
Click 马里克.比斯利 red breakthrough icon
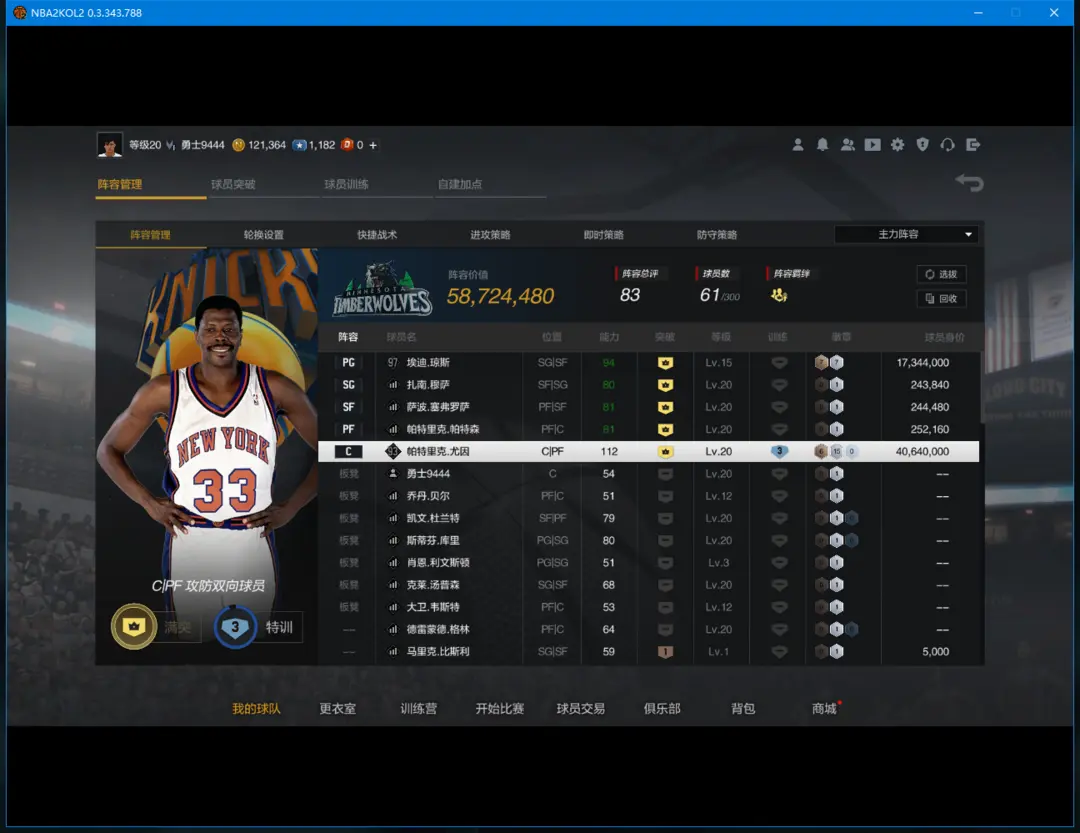click(x=665, y=651)
